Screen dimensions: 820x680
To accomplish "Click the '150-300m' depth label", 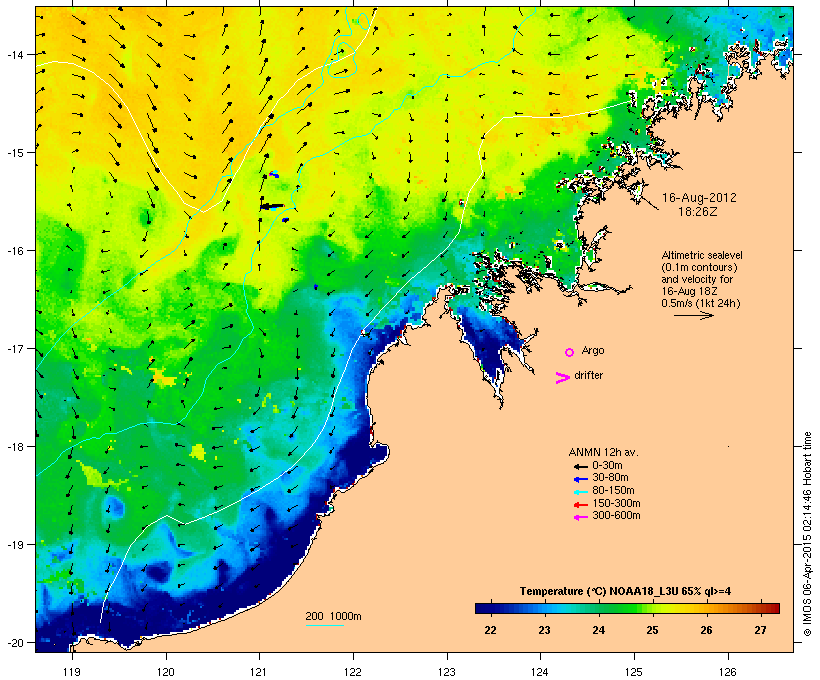I will [616, 504].
